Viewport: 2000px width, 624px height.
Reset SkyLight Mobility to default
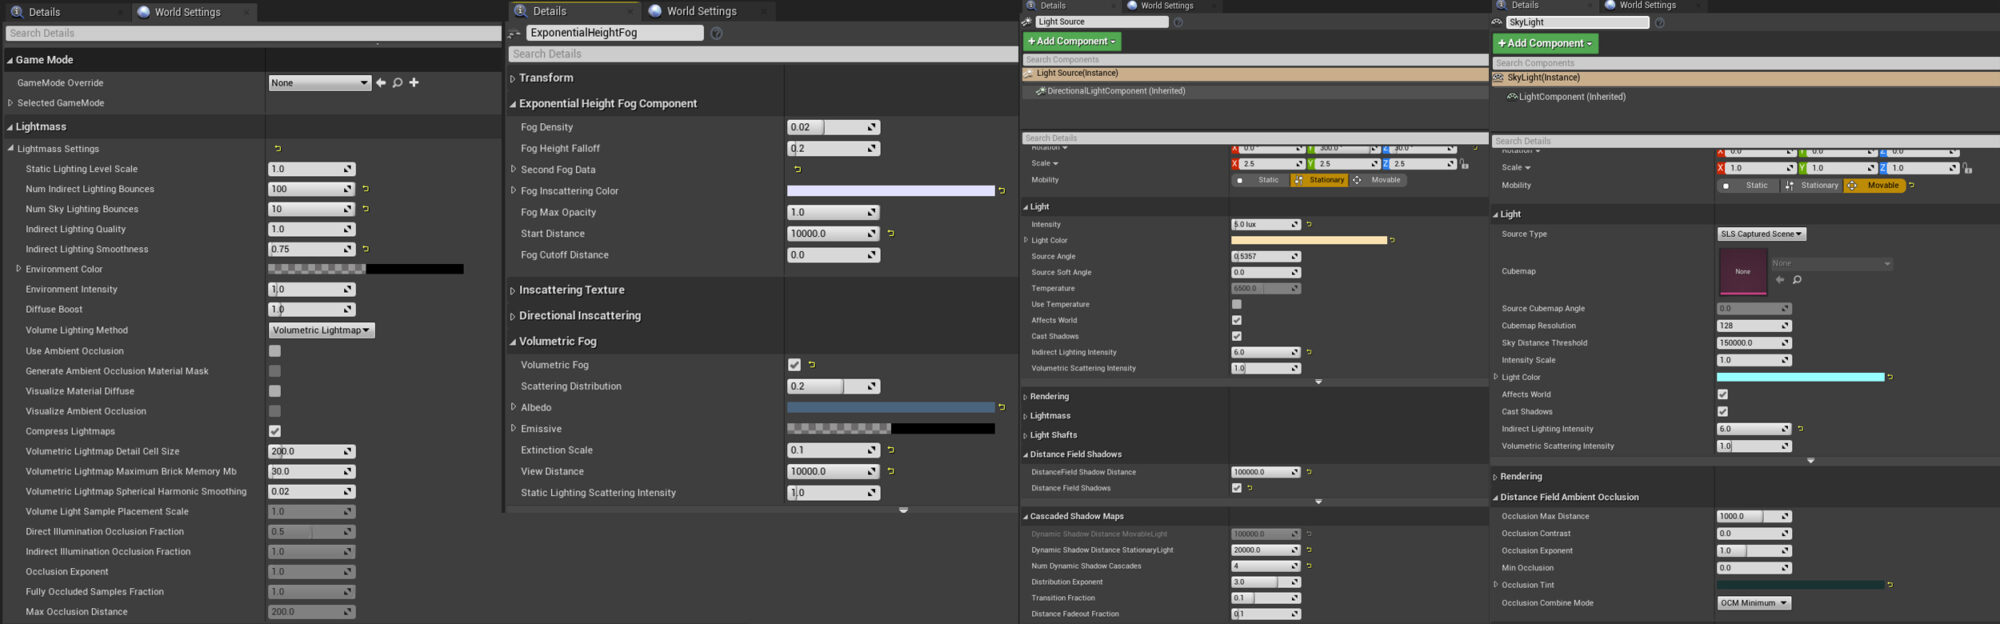coord(1911,185)
